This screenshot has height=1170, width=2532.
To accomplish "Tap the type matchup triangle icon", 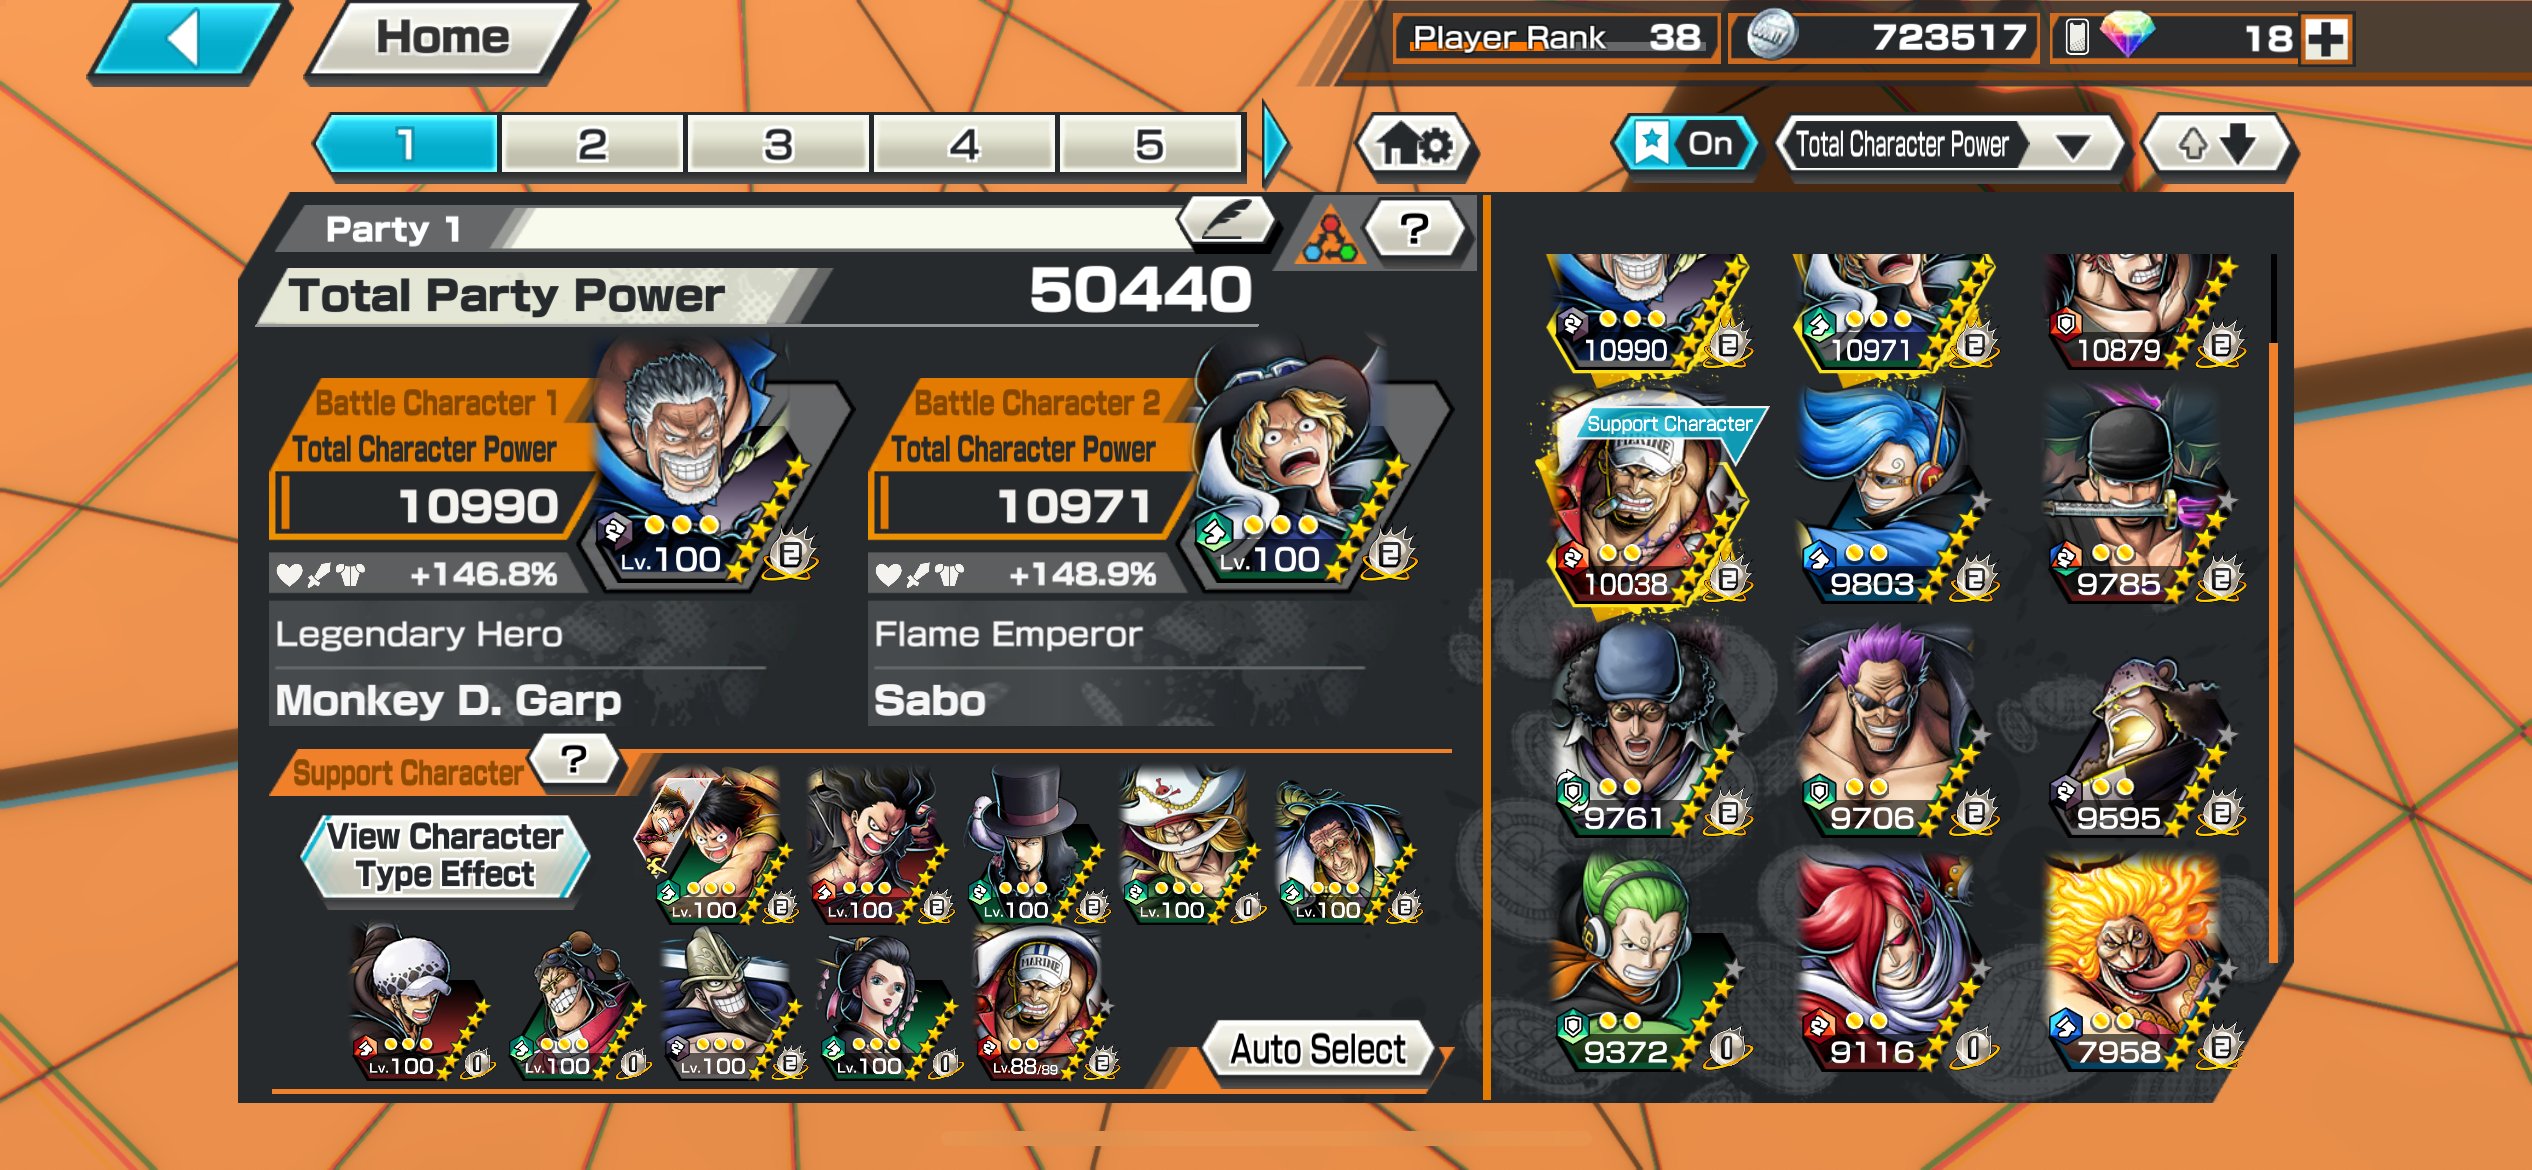I will point(1329,236).
